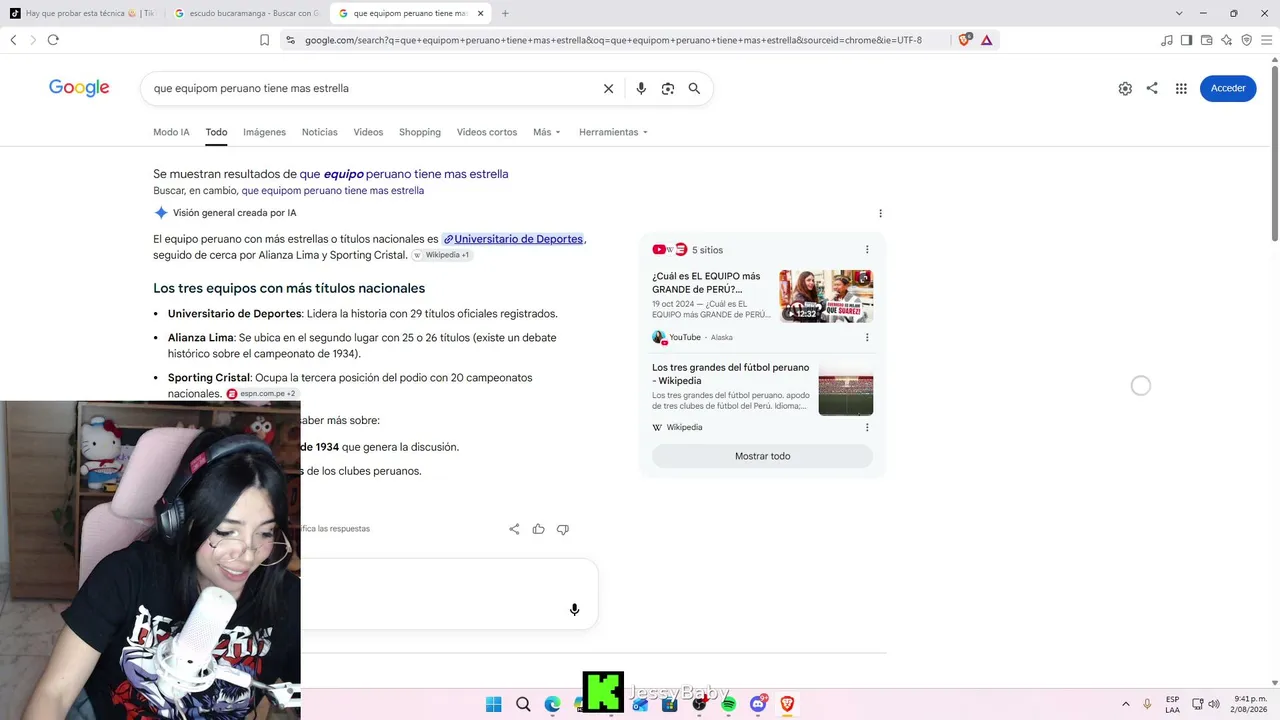Click the browser address bar URL
The image size is (1280, 720).
click(613, 40)
